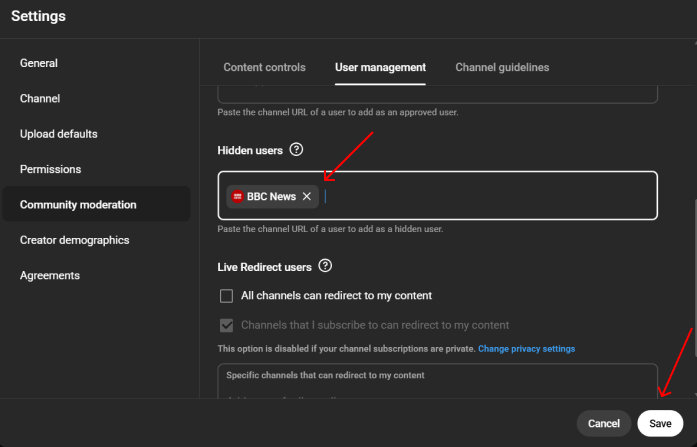This screenshot has height=447, width=697.
Task: Click 'Paste the channel URL... hidden user' hint
Action: pyautogui.click(x=330, y=229)
